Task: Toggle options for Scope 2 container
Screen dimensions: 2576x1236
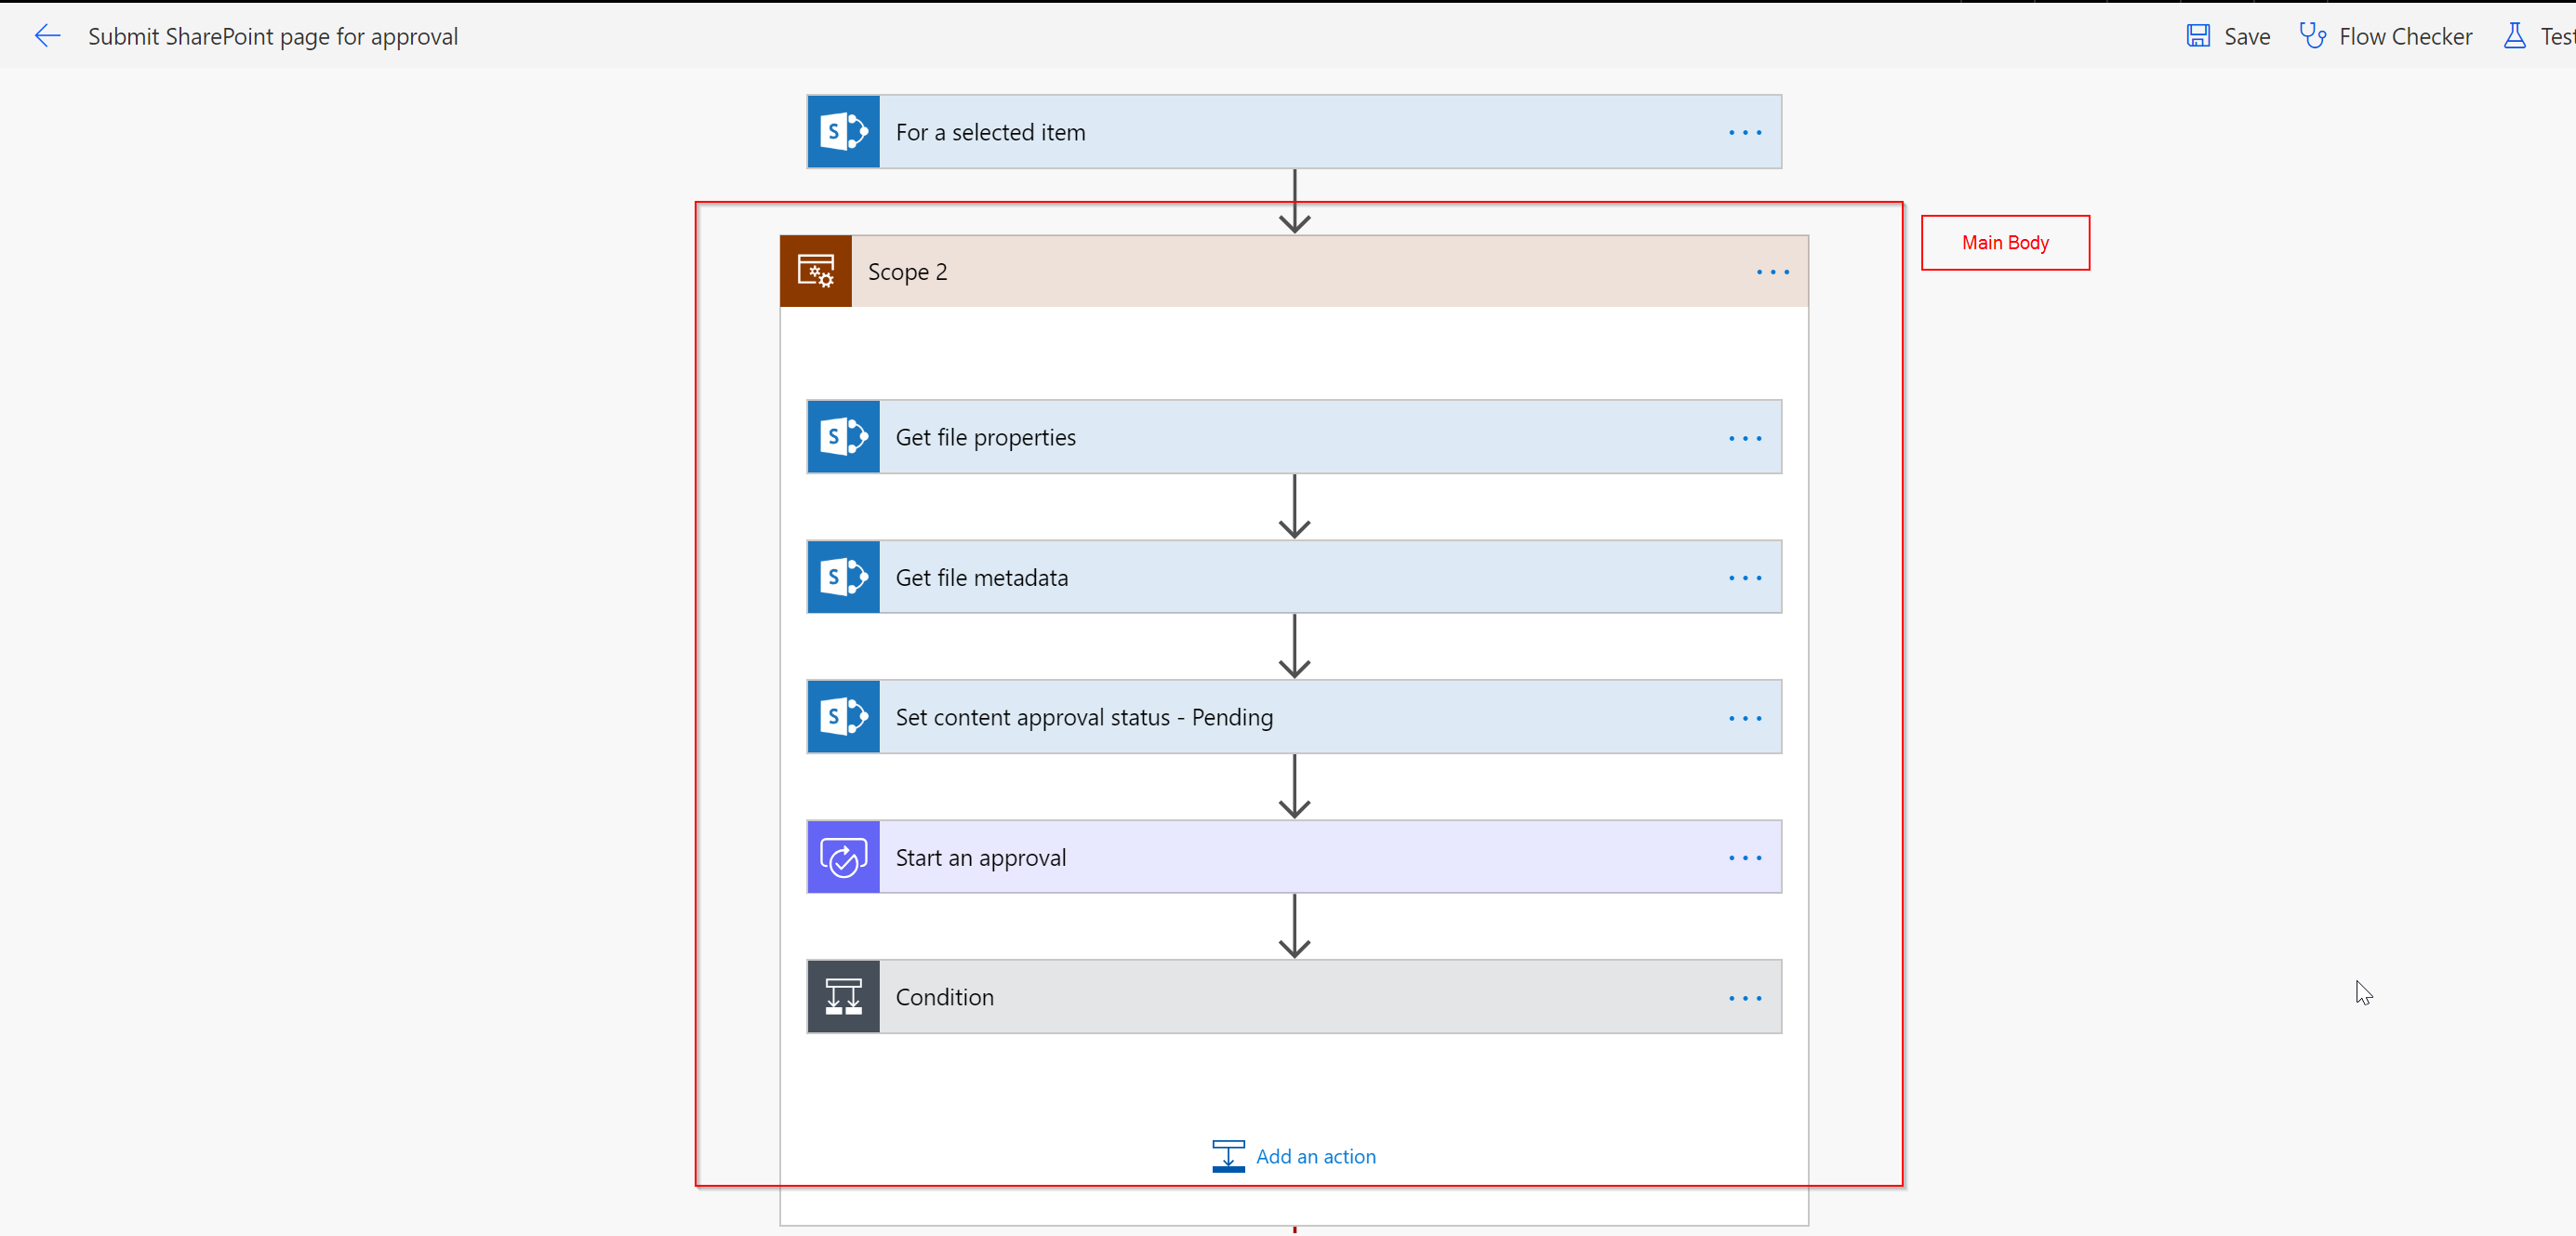Action: (x=1771, y=272)
